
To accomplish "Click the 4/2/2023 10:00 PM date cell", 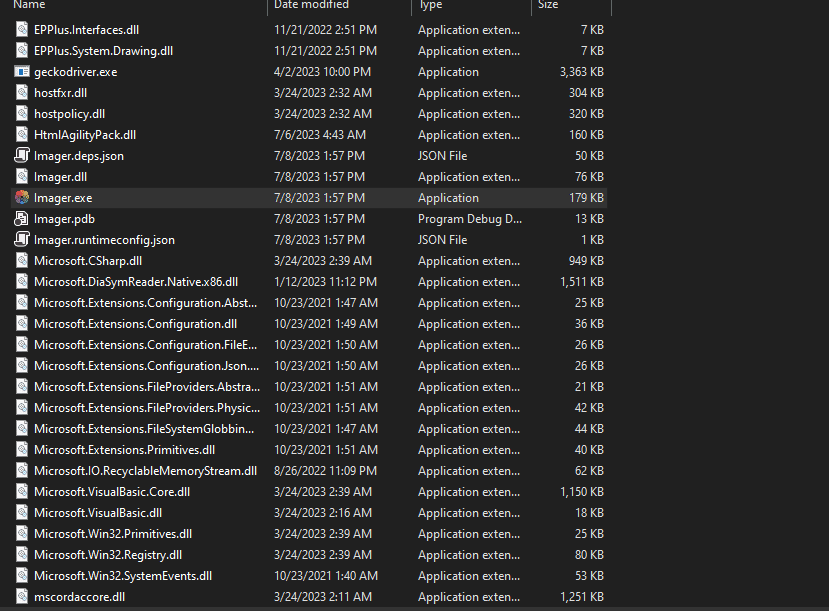I will coord(323,72).
